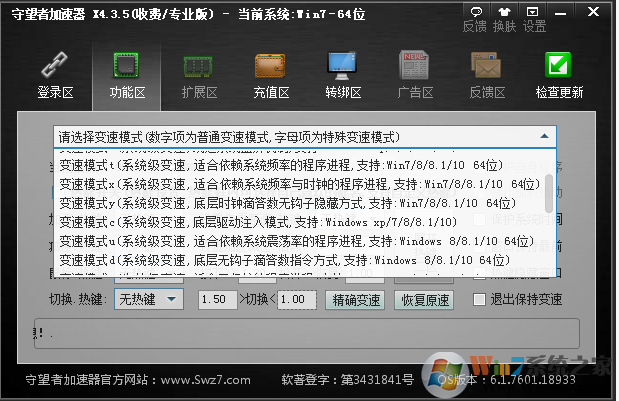
Task: Select 变速模式d from the list
Action: 302,260
